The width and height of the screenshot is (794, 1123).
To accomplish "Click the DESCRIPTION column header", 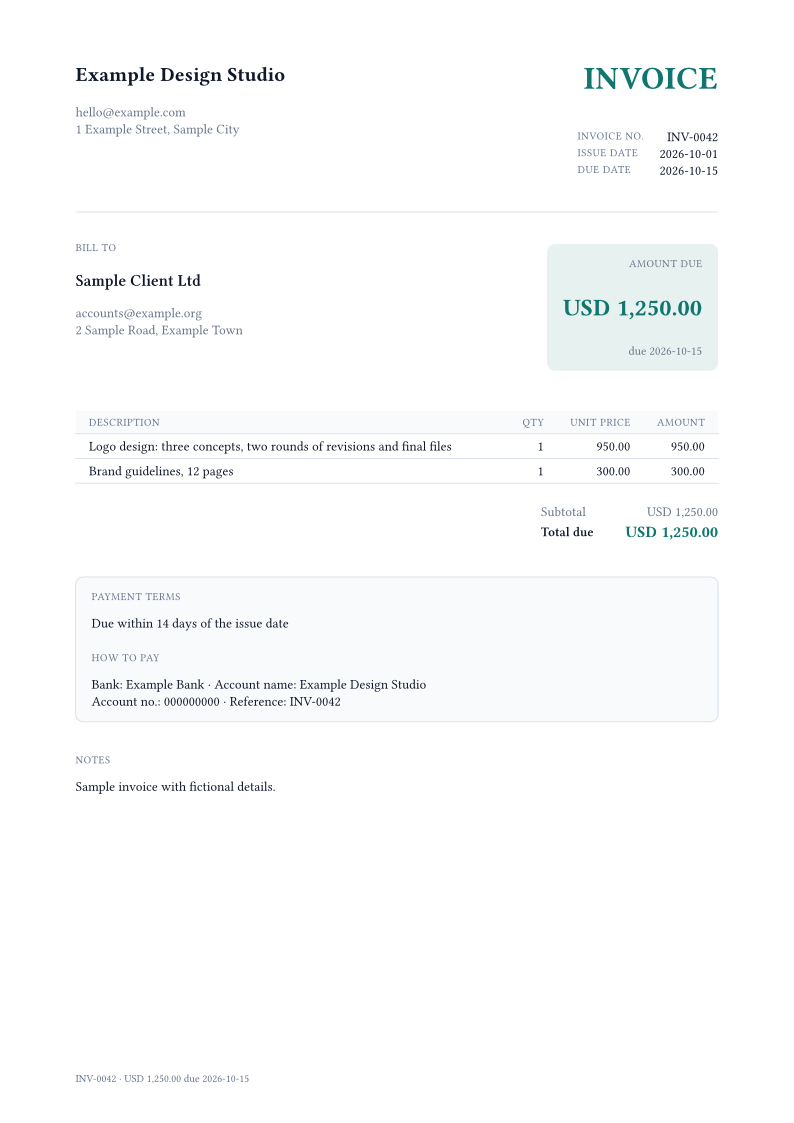I will coord(124,423).
